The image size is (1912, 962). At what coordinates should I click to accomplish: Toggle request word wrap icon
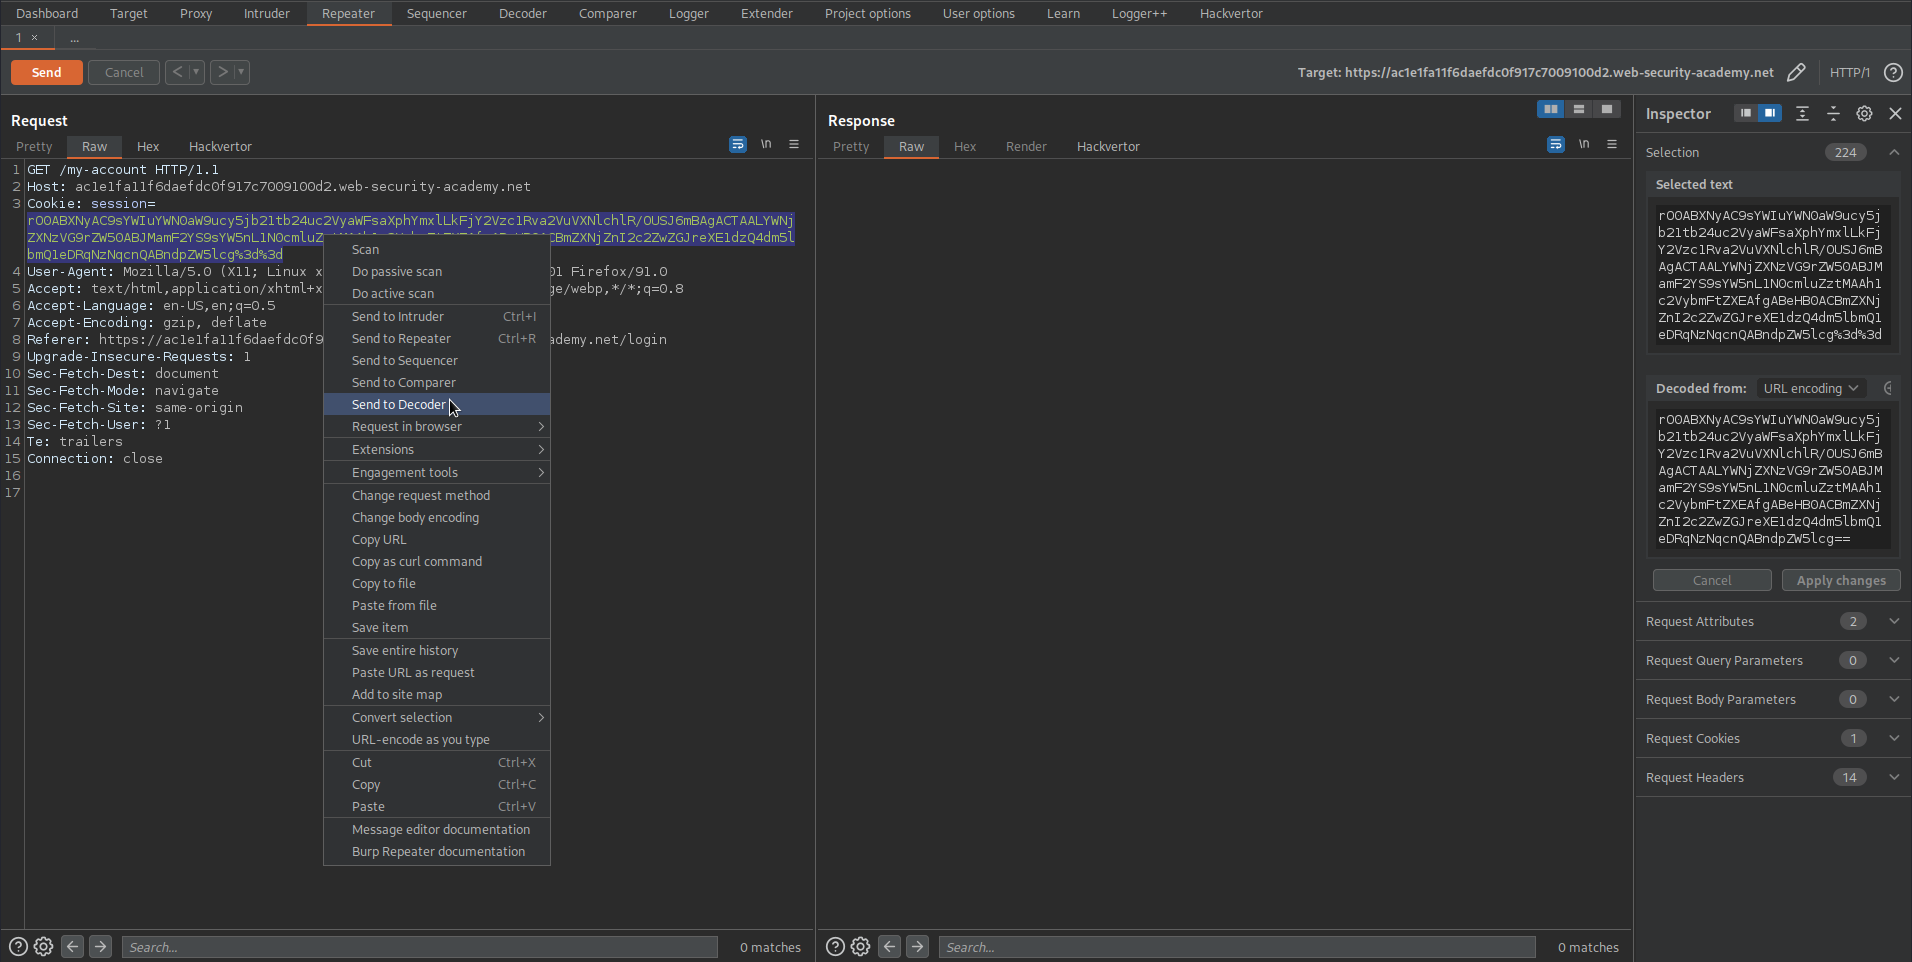(x=738, y=145)
